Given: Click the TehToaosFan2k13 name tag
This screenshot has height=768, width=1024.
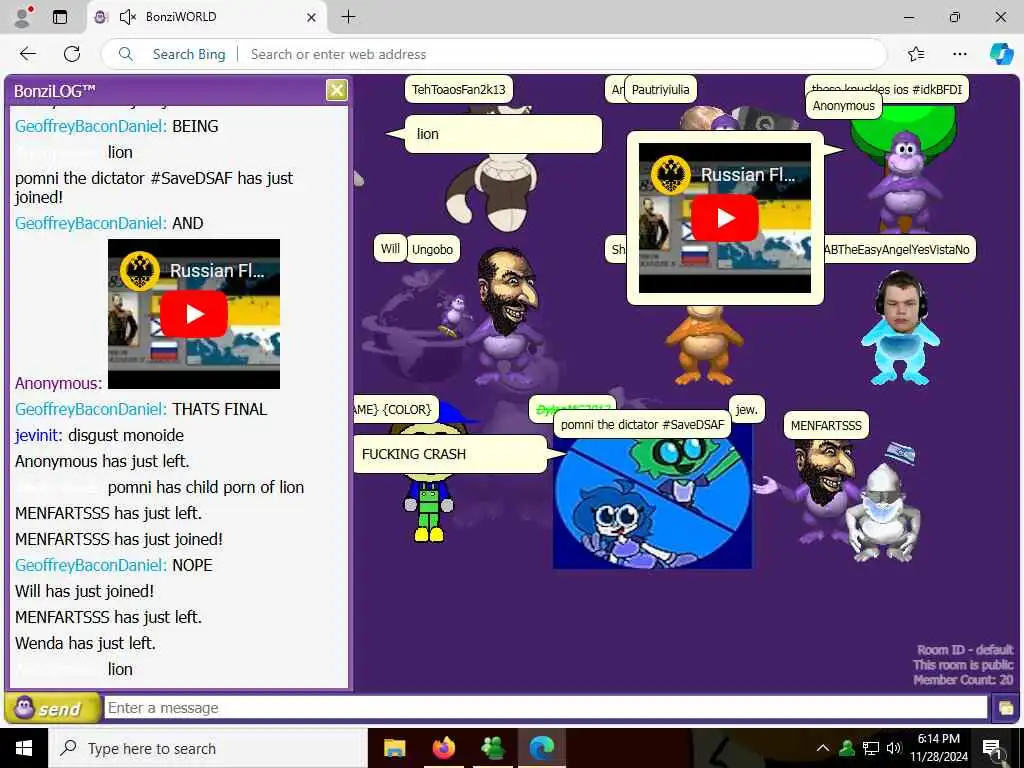Looking at the screenshot, I should click(x=458, y=89).
